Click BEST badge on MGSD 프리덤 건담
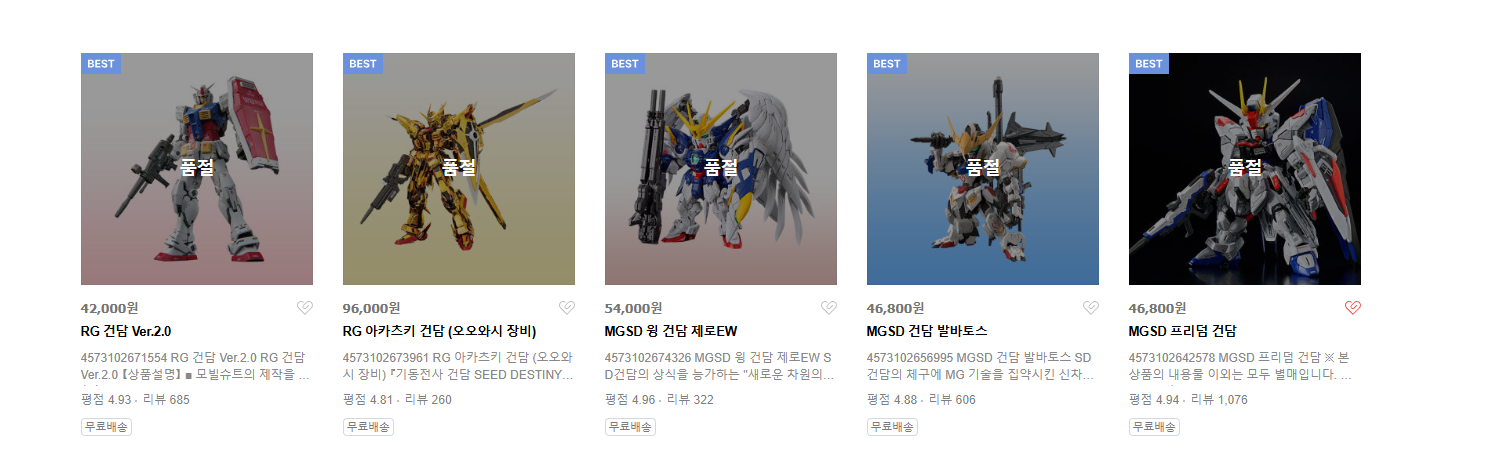 (x=1149, y=64)
